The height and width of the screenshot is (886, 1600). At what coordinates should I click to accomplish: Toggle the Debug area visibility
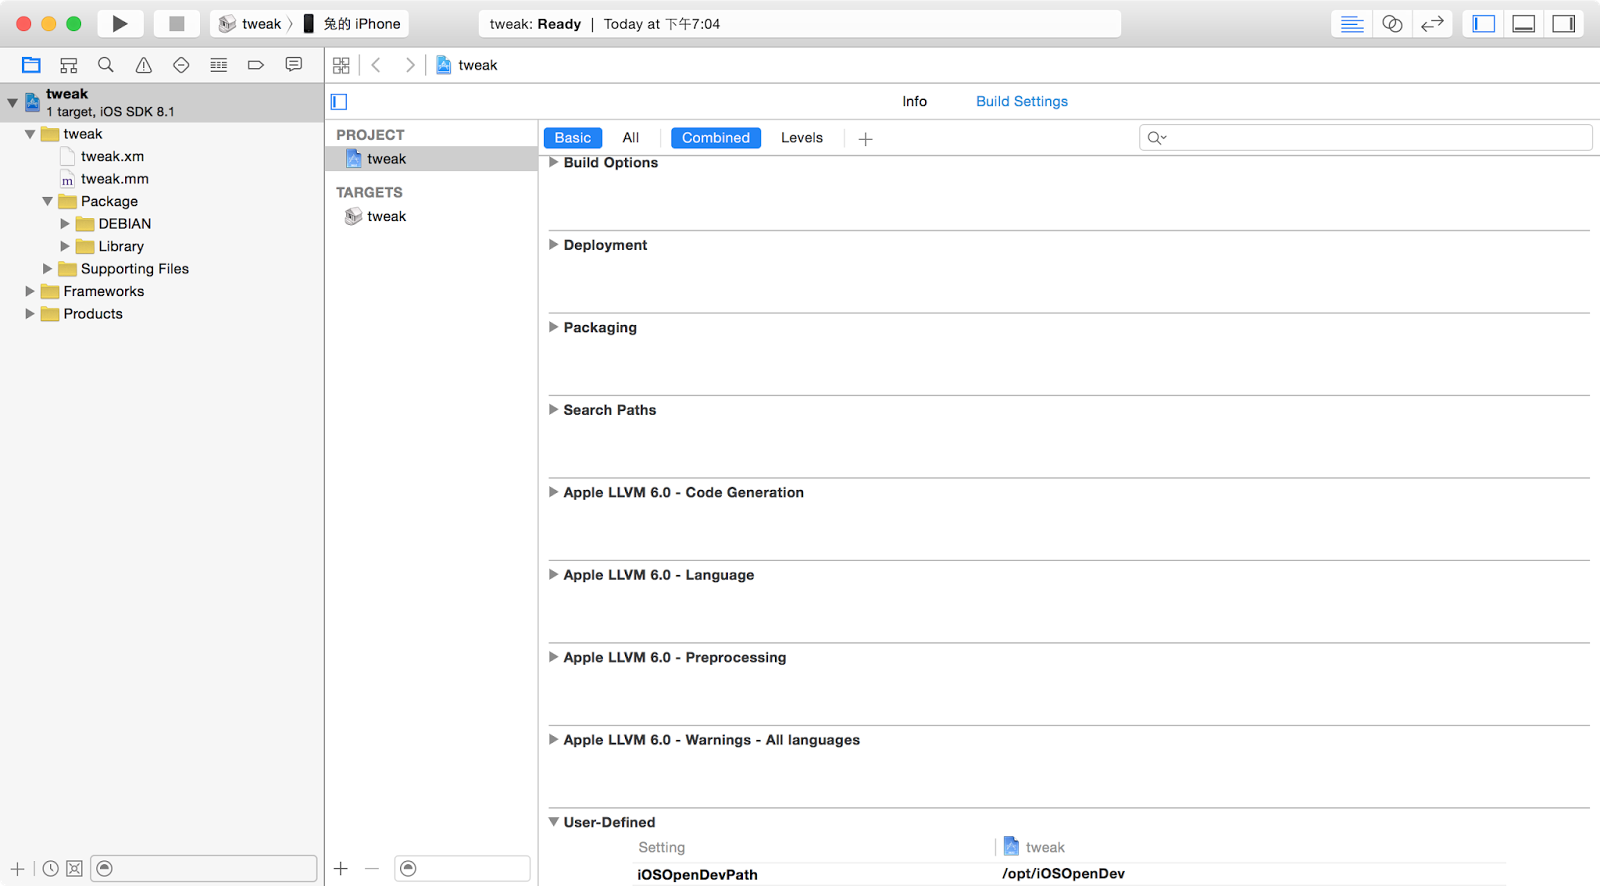1524,24
